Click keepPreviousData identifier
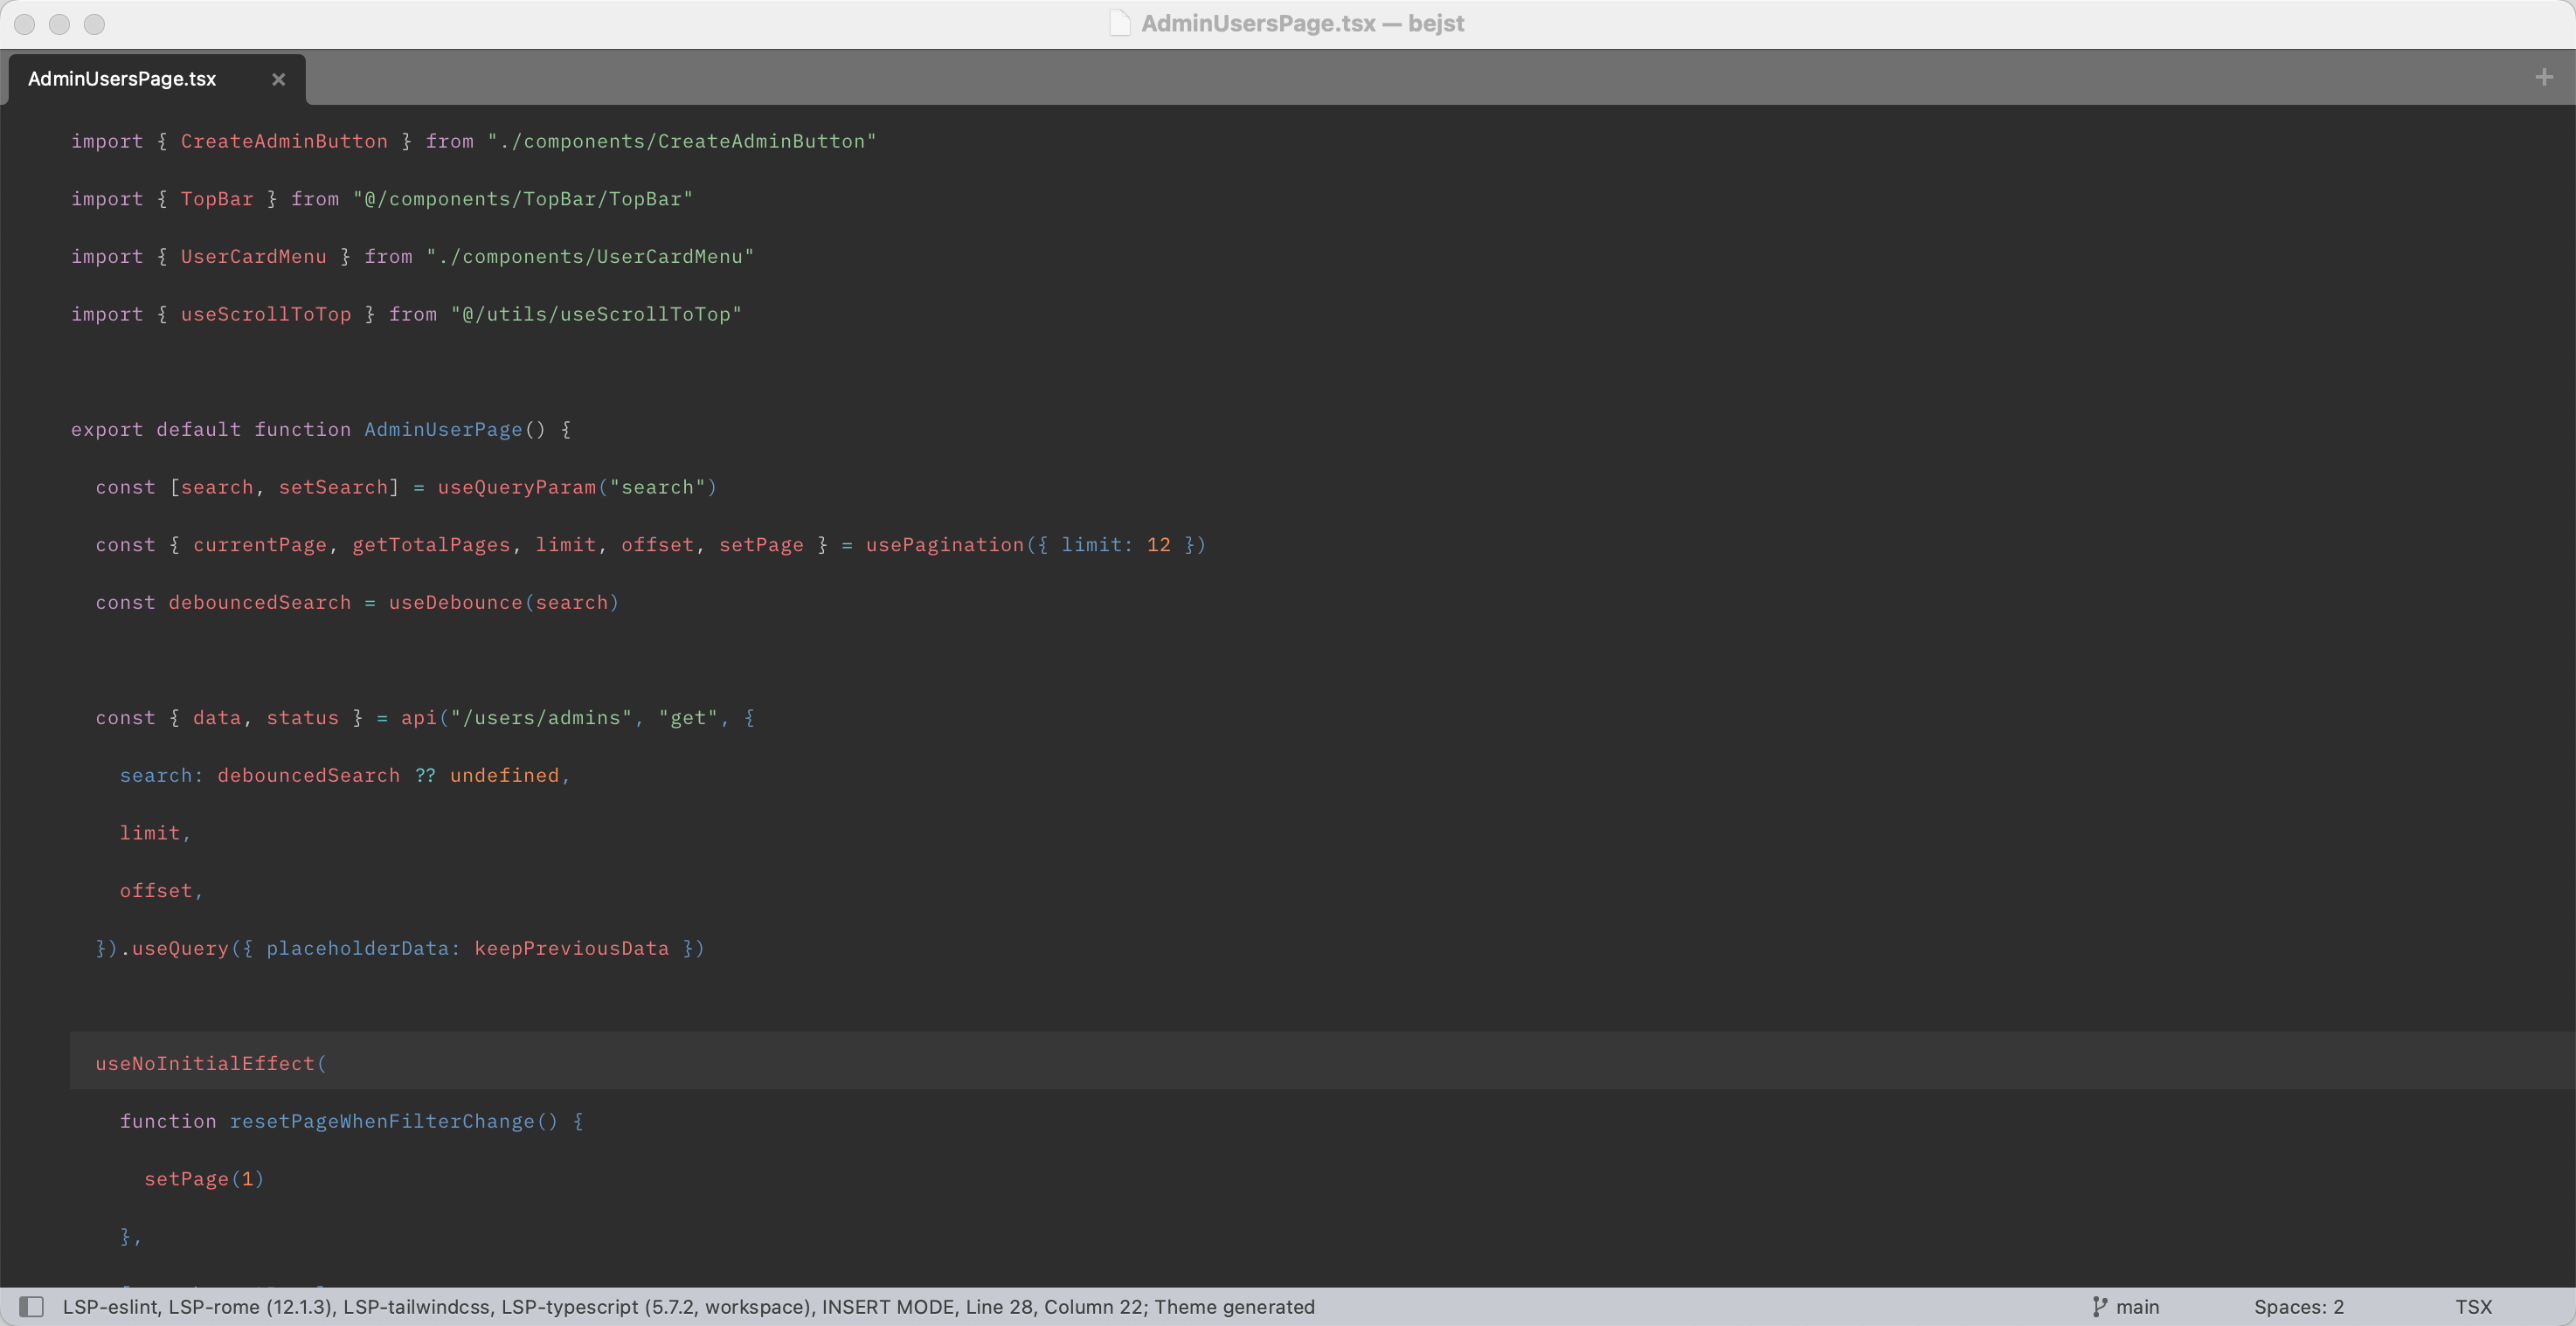The width and height of the screenshot is (2576, 1326). [571, 948]
